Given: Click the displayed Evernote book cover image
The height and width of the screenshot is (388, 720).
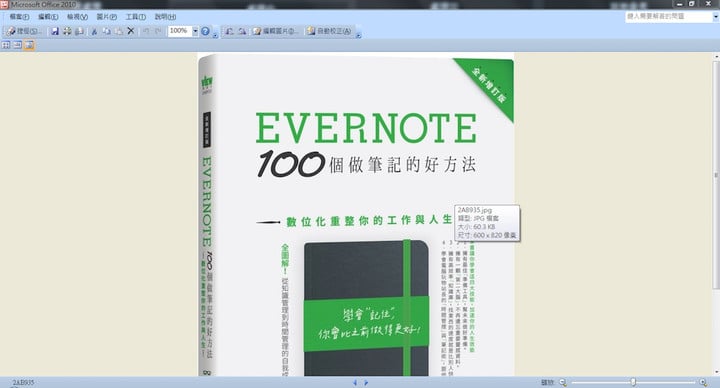Looking at the screenshot, I should (356, 214).
